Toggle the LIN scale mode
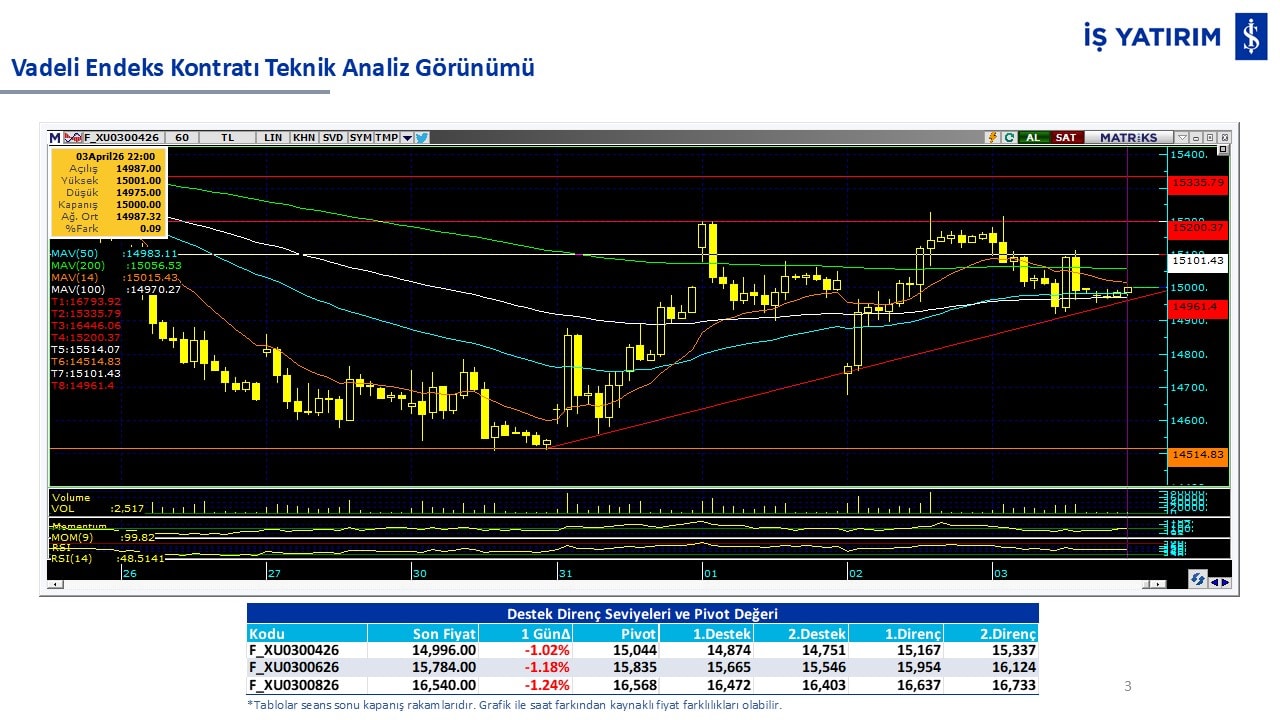1280x720 pixels. [x=272, y=138]
